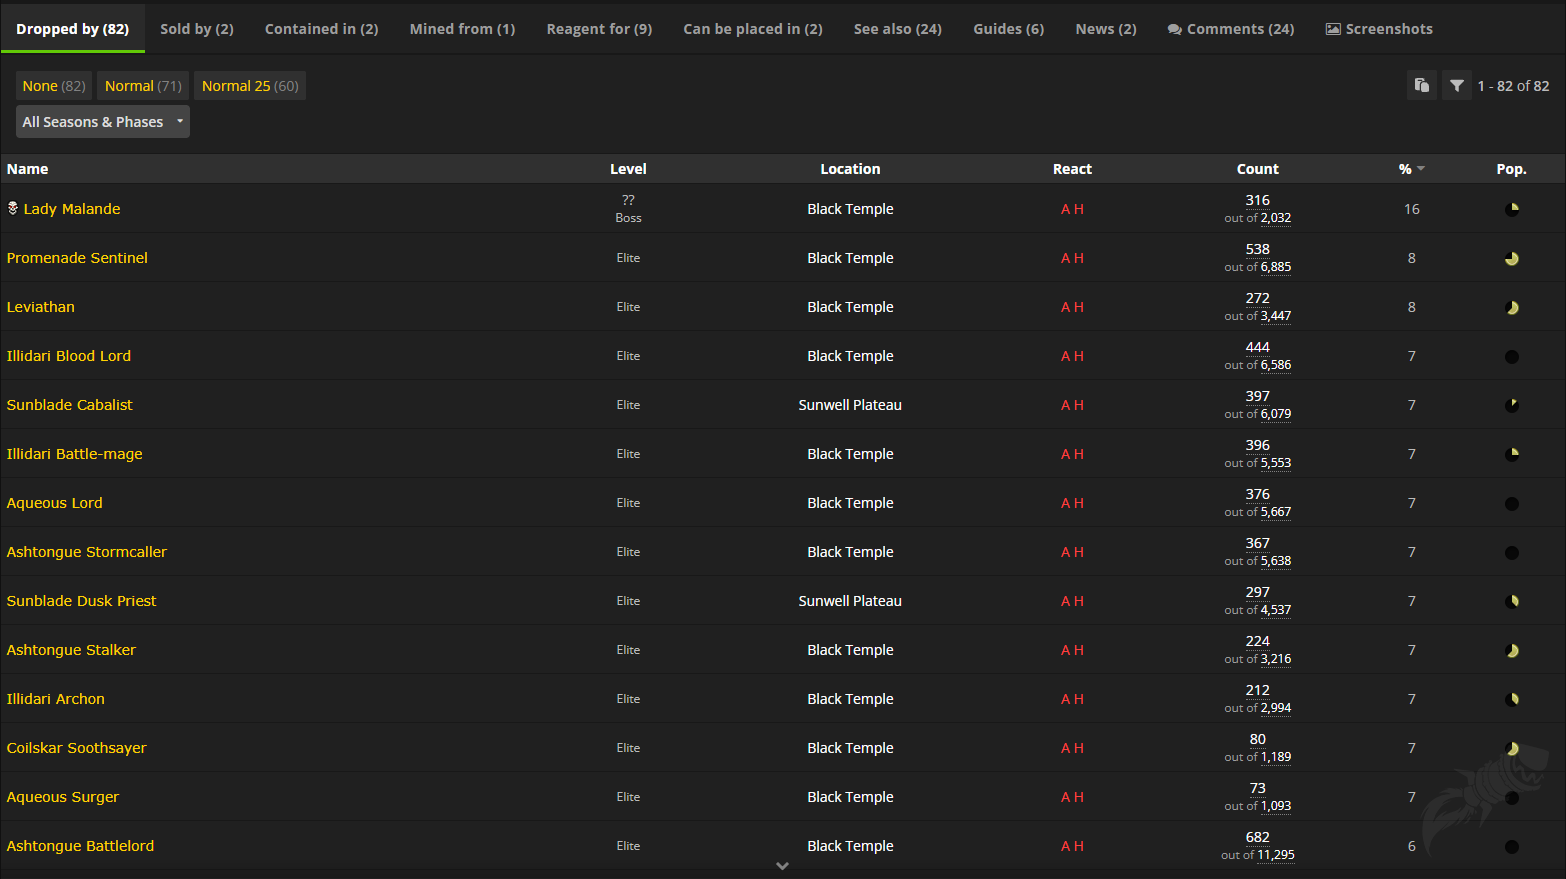Click Sunblade Dusk Priest popularity pie icon
Screen dimensions: 1566x879
click(x=1512, y=601)
